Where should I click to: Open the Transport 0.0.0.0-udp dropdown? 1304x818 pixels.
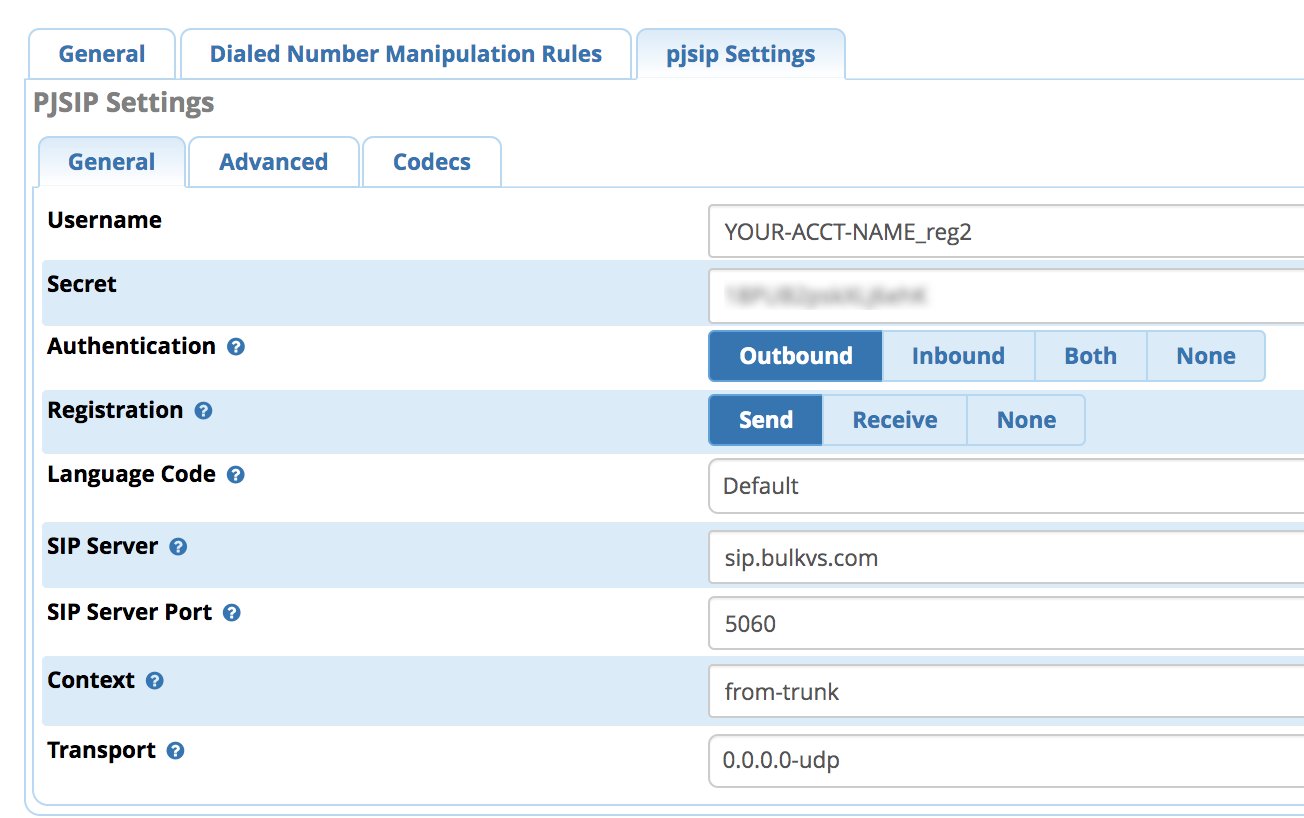click(1006, 761)
